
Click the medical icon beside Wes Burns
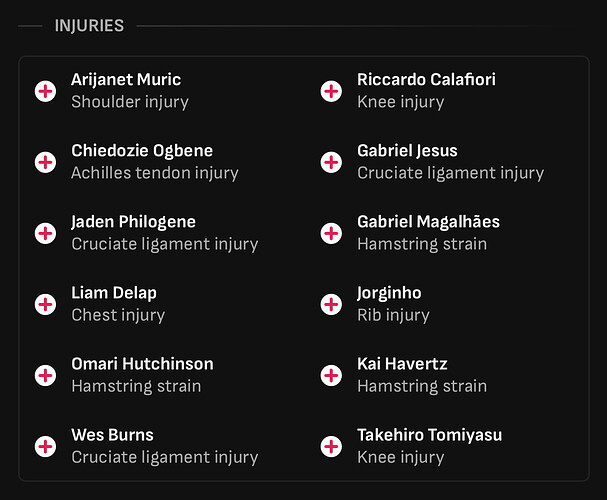tap(45, 446)
